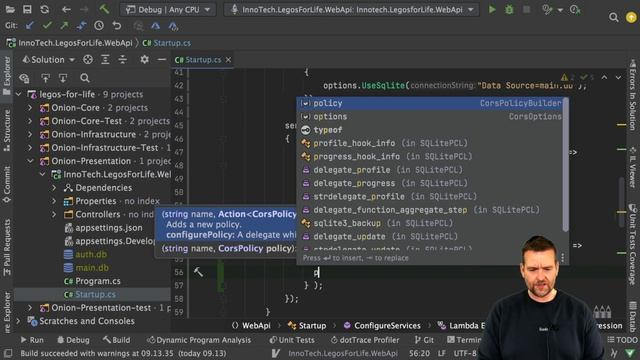Click the quick-fix hammer in gutter line 56
The width and height of the screenshot is (640, 360).
pos(198,272)
